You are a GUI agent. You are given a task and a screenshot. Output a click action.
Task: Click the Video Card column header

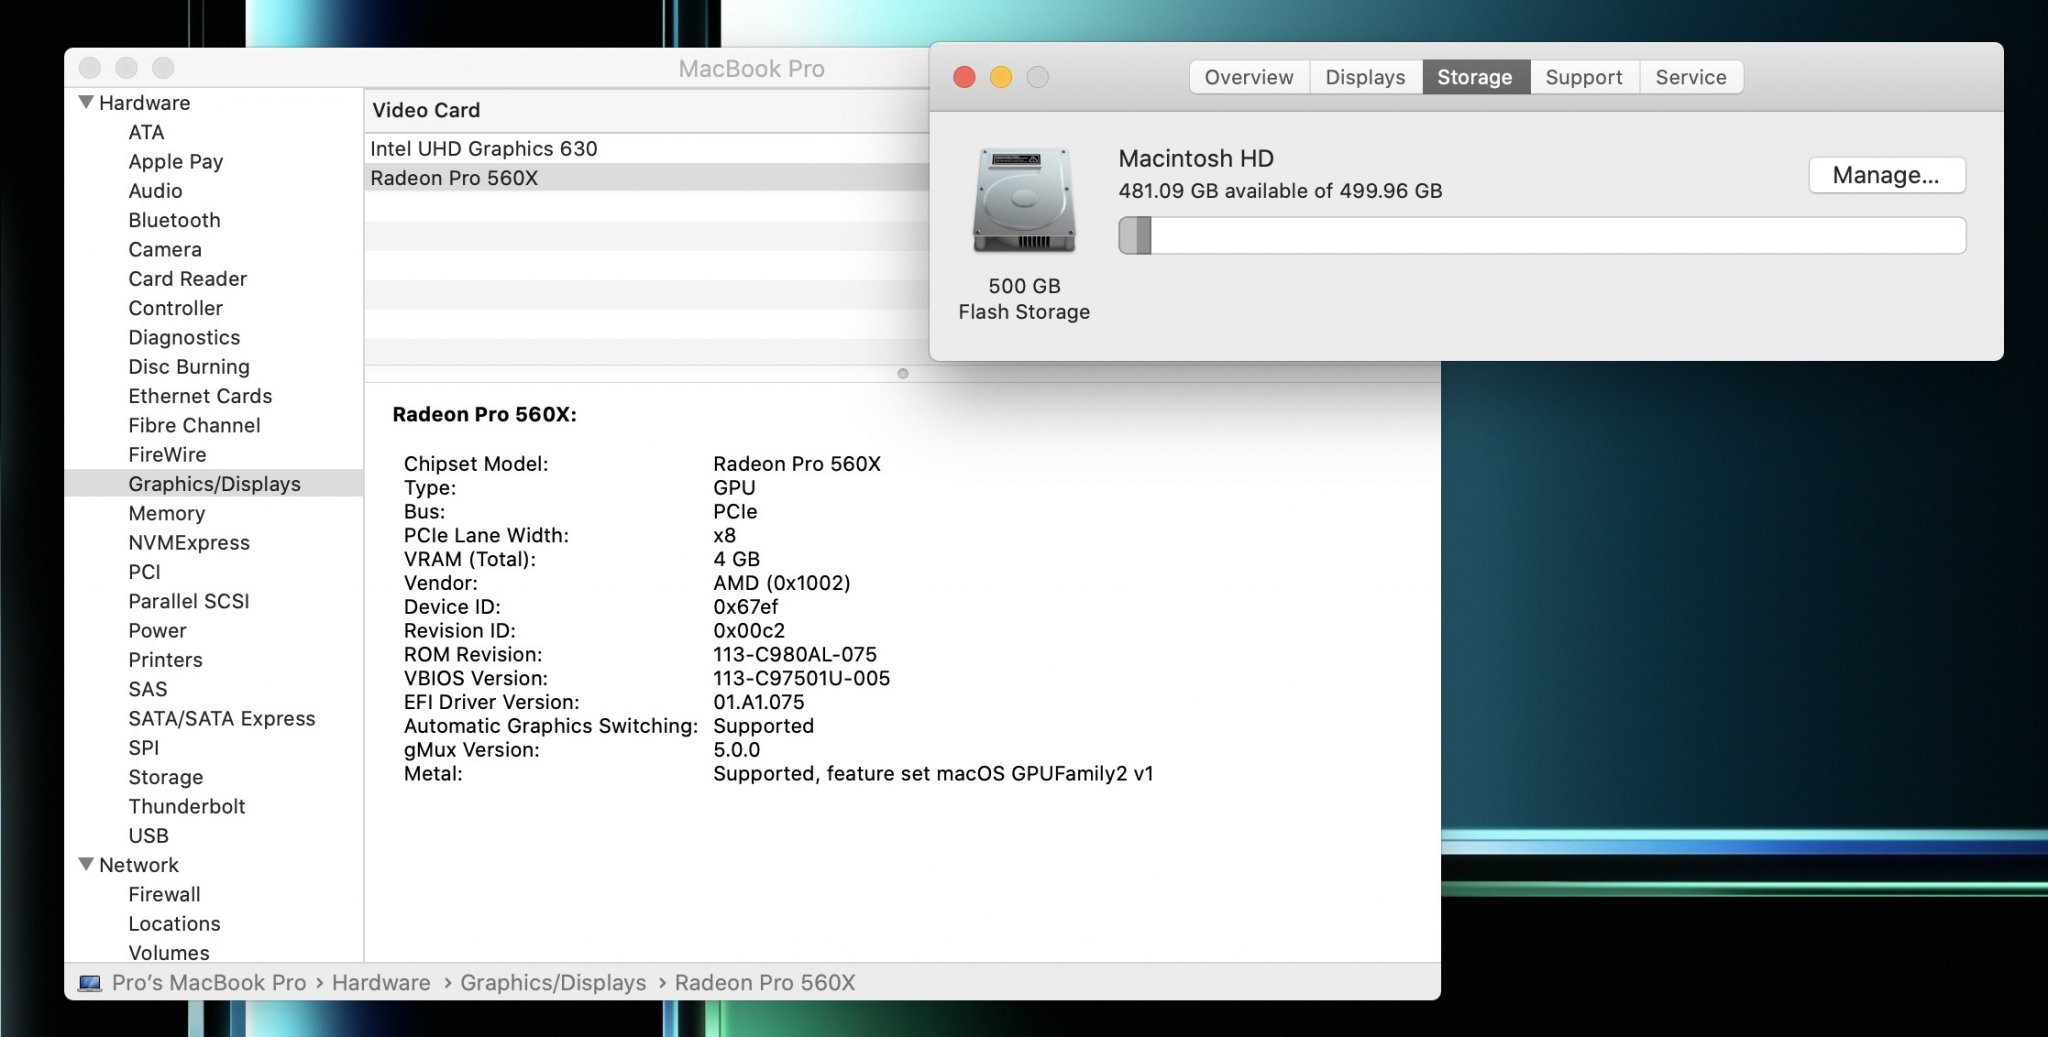coord(647,110)
